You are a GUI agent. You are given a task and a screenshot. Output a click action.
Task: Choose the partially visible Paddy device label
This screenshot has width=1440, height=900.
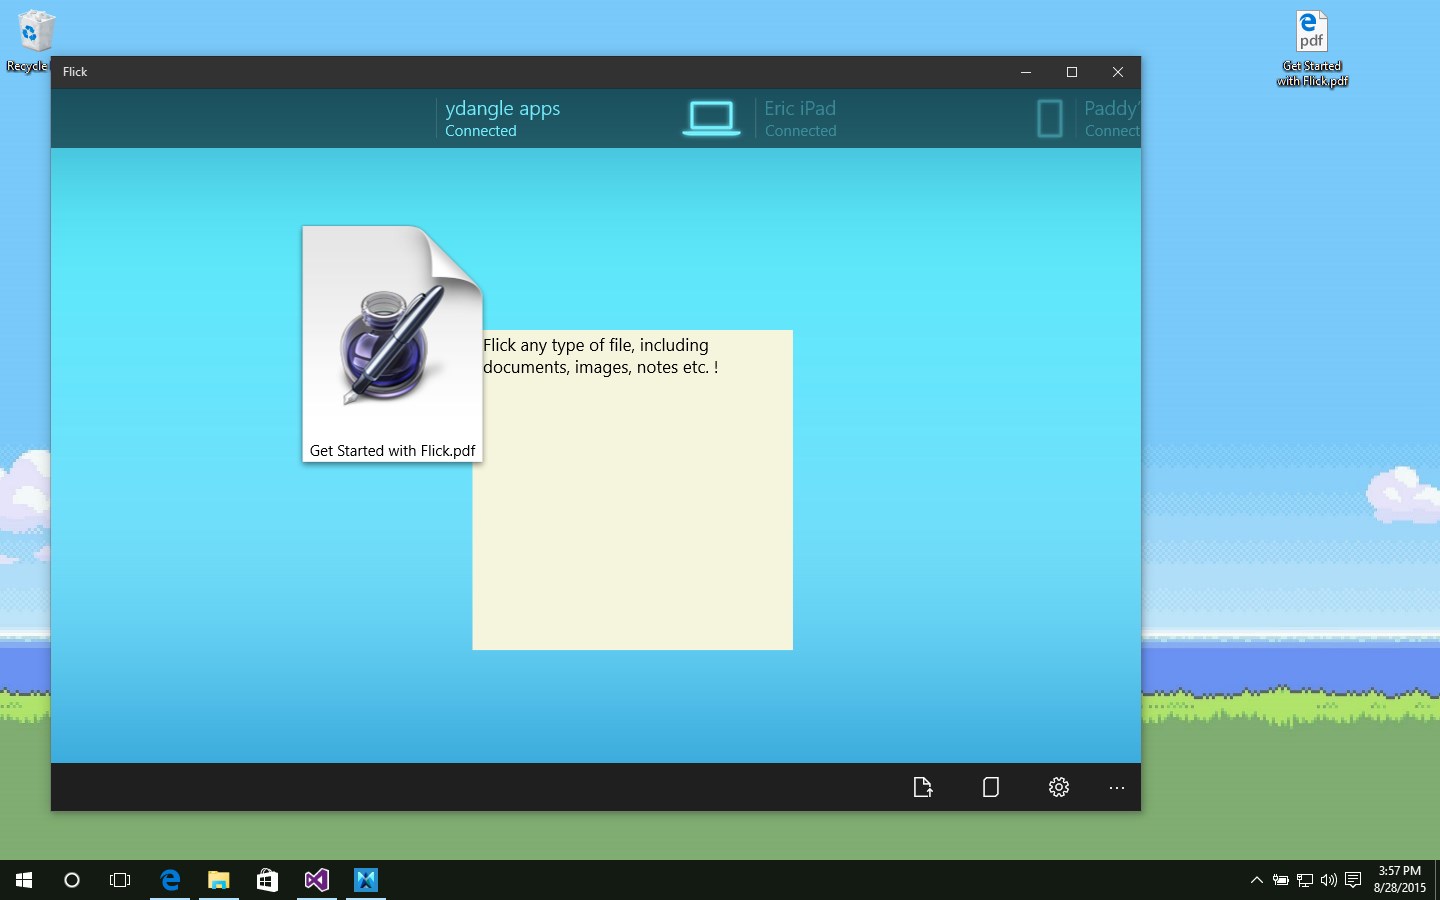(1111, 118)
